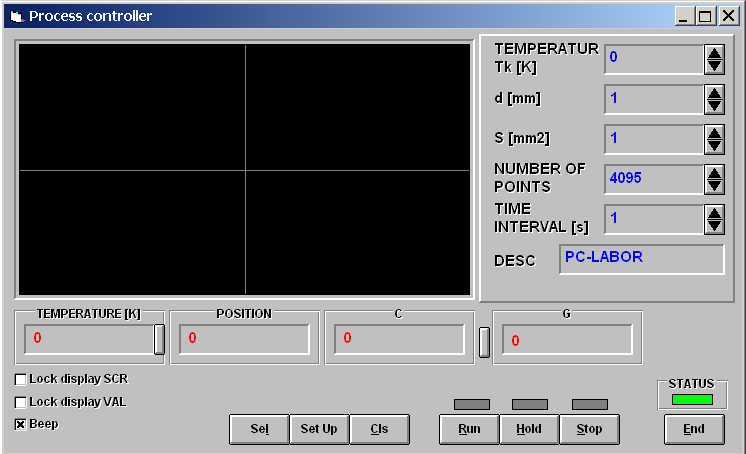The width and height of the screenshot is (746, 454).
Task: Exit using the End button
Action: (694, 429)
